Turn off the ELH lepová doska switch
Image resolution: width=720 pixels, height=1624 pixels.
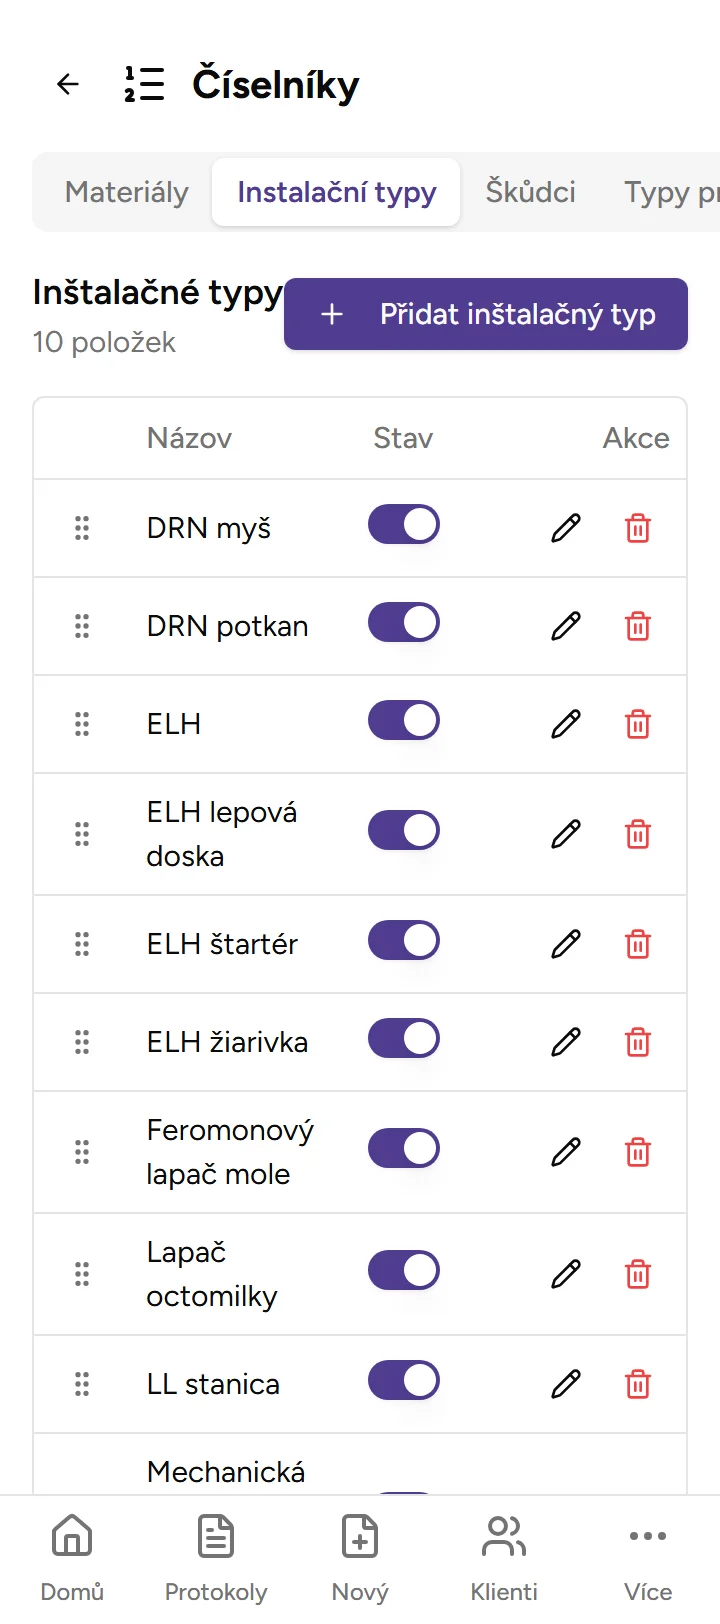tap(403, 831)
